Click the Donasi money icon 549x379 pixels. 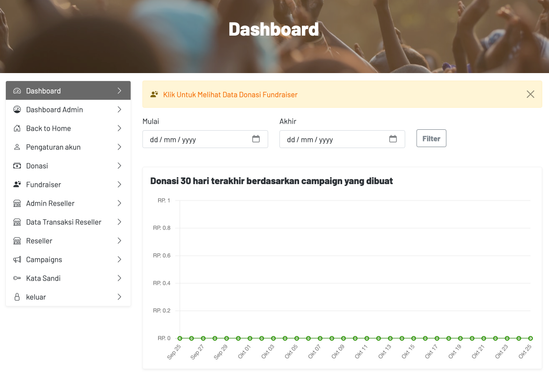[17, 166]
